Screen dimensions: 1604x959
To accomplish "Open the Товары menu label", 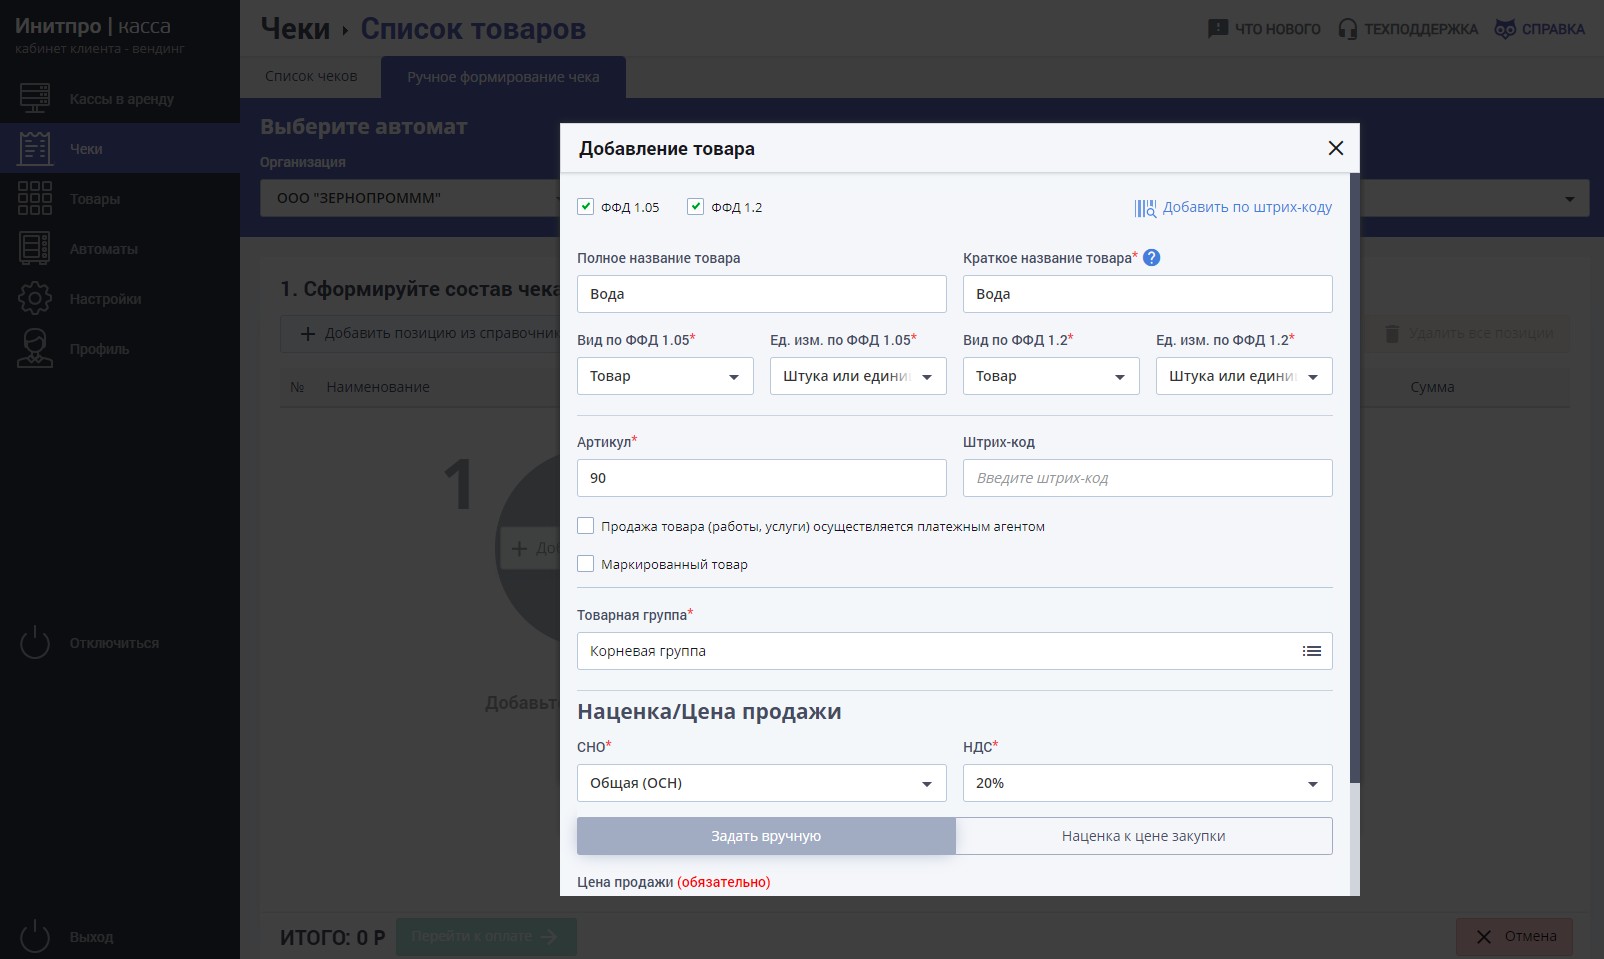I will (95, 199).
